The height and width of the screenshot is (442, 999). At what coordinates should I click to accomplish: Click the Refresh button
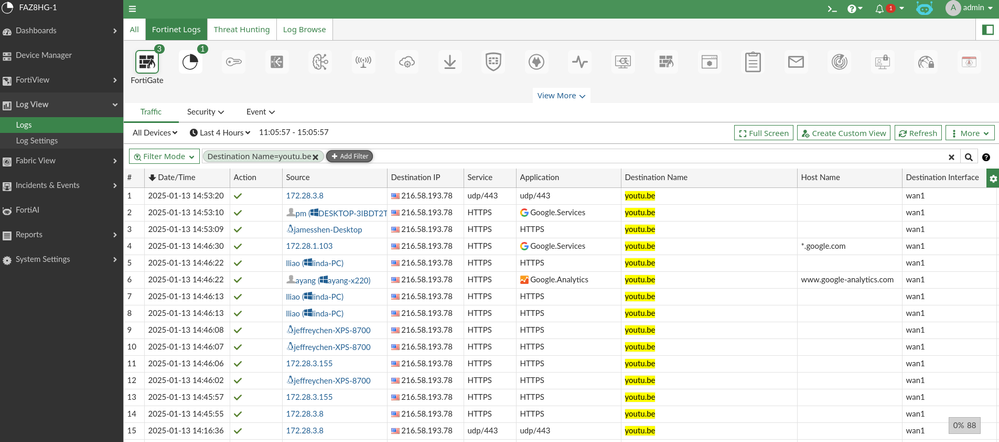click(x=917, y=133)
